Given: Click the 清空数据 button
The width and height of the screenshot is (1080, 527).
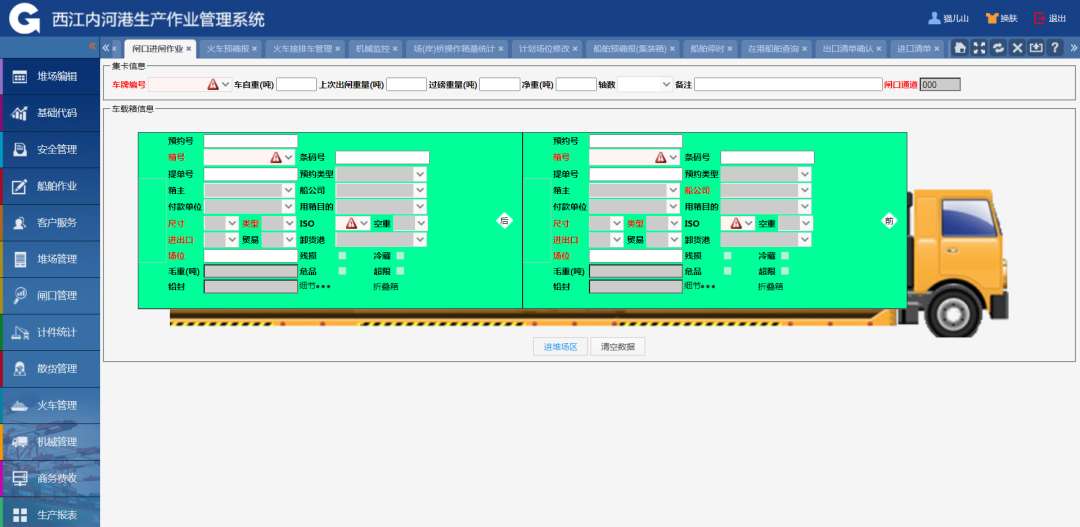Looking at the screenshot, I should coord(617,347).
